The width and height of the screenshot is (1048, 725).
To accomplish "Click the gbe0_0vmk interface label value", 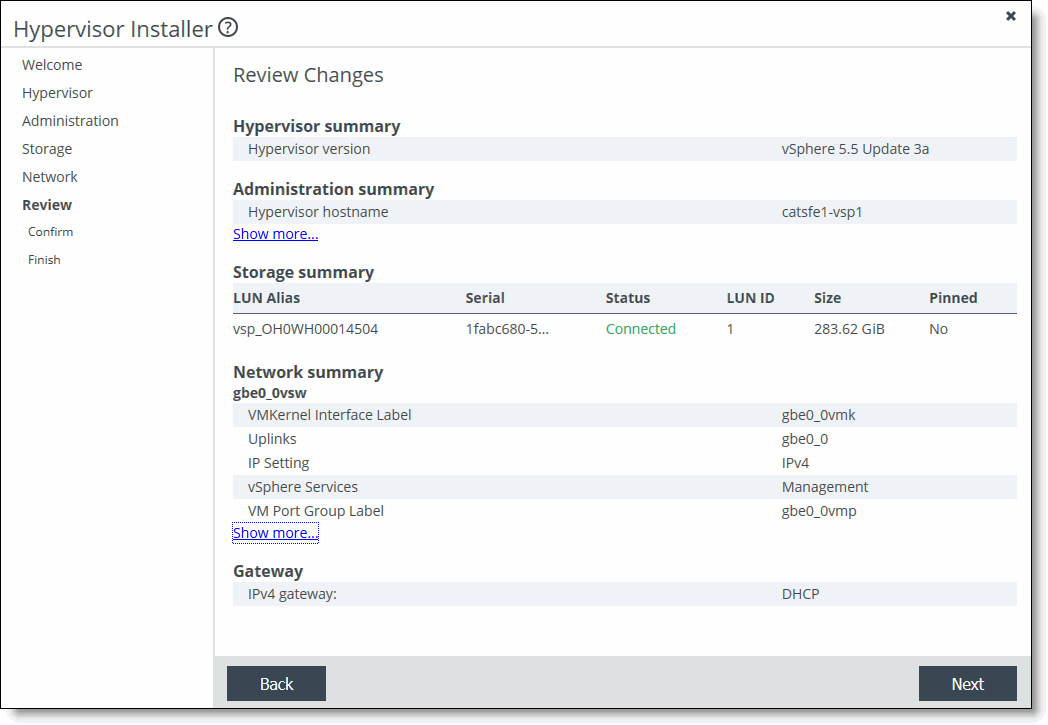I will (819, 415).
